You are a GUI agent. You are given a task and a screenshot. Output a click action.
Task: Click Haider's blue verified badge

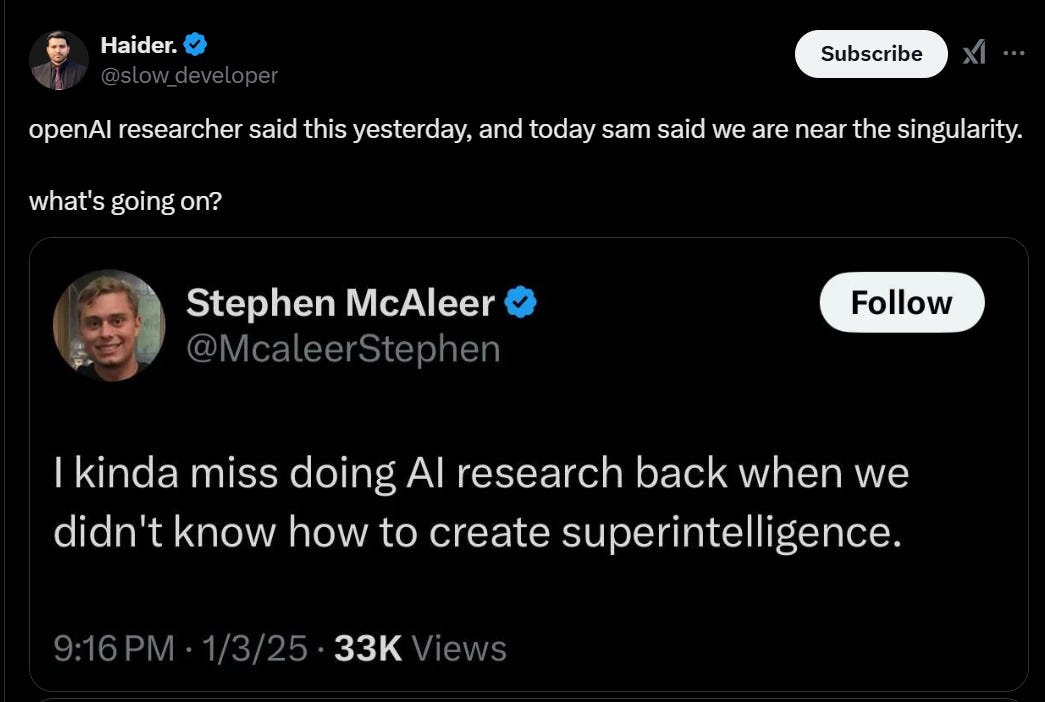[197, 44]
